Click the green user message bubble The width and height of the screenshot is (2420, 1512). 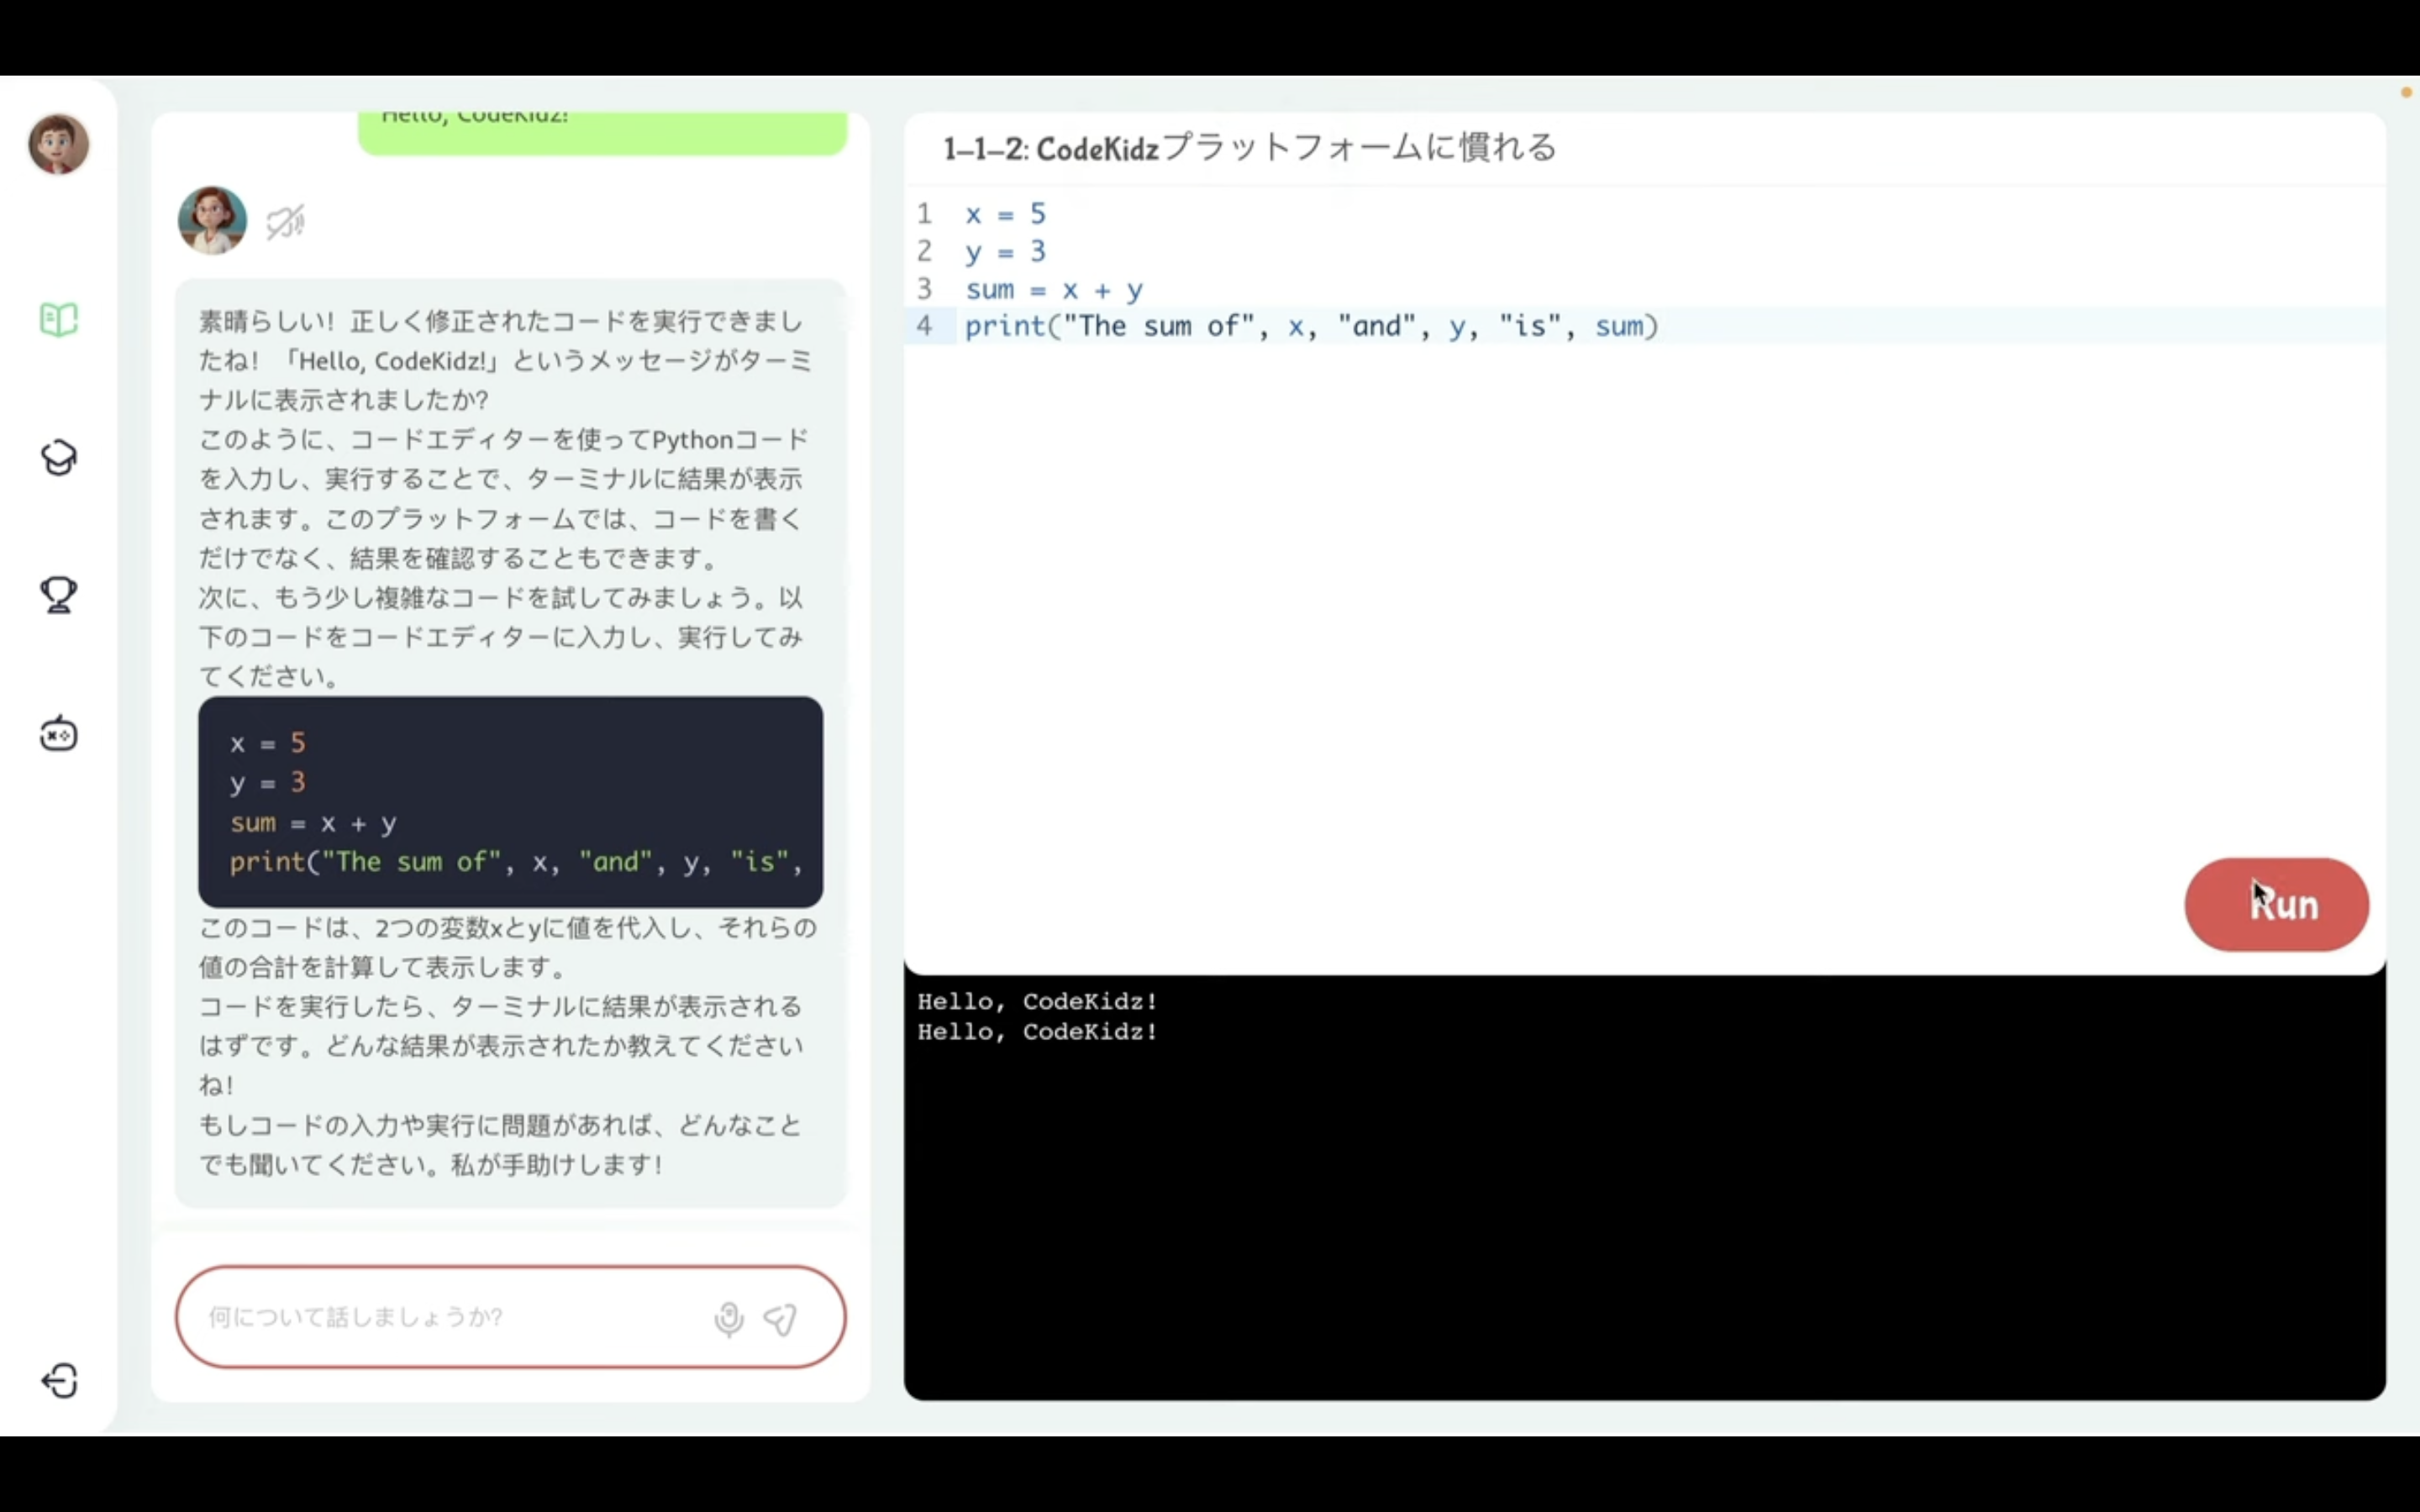pyautogui.click(x=602, y=133)
